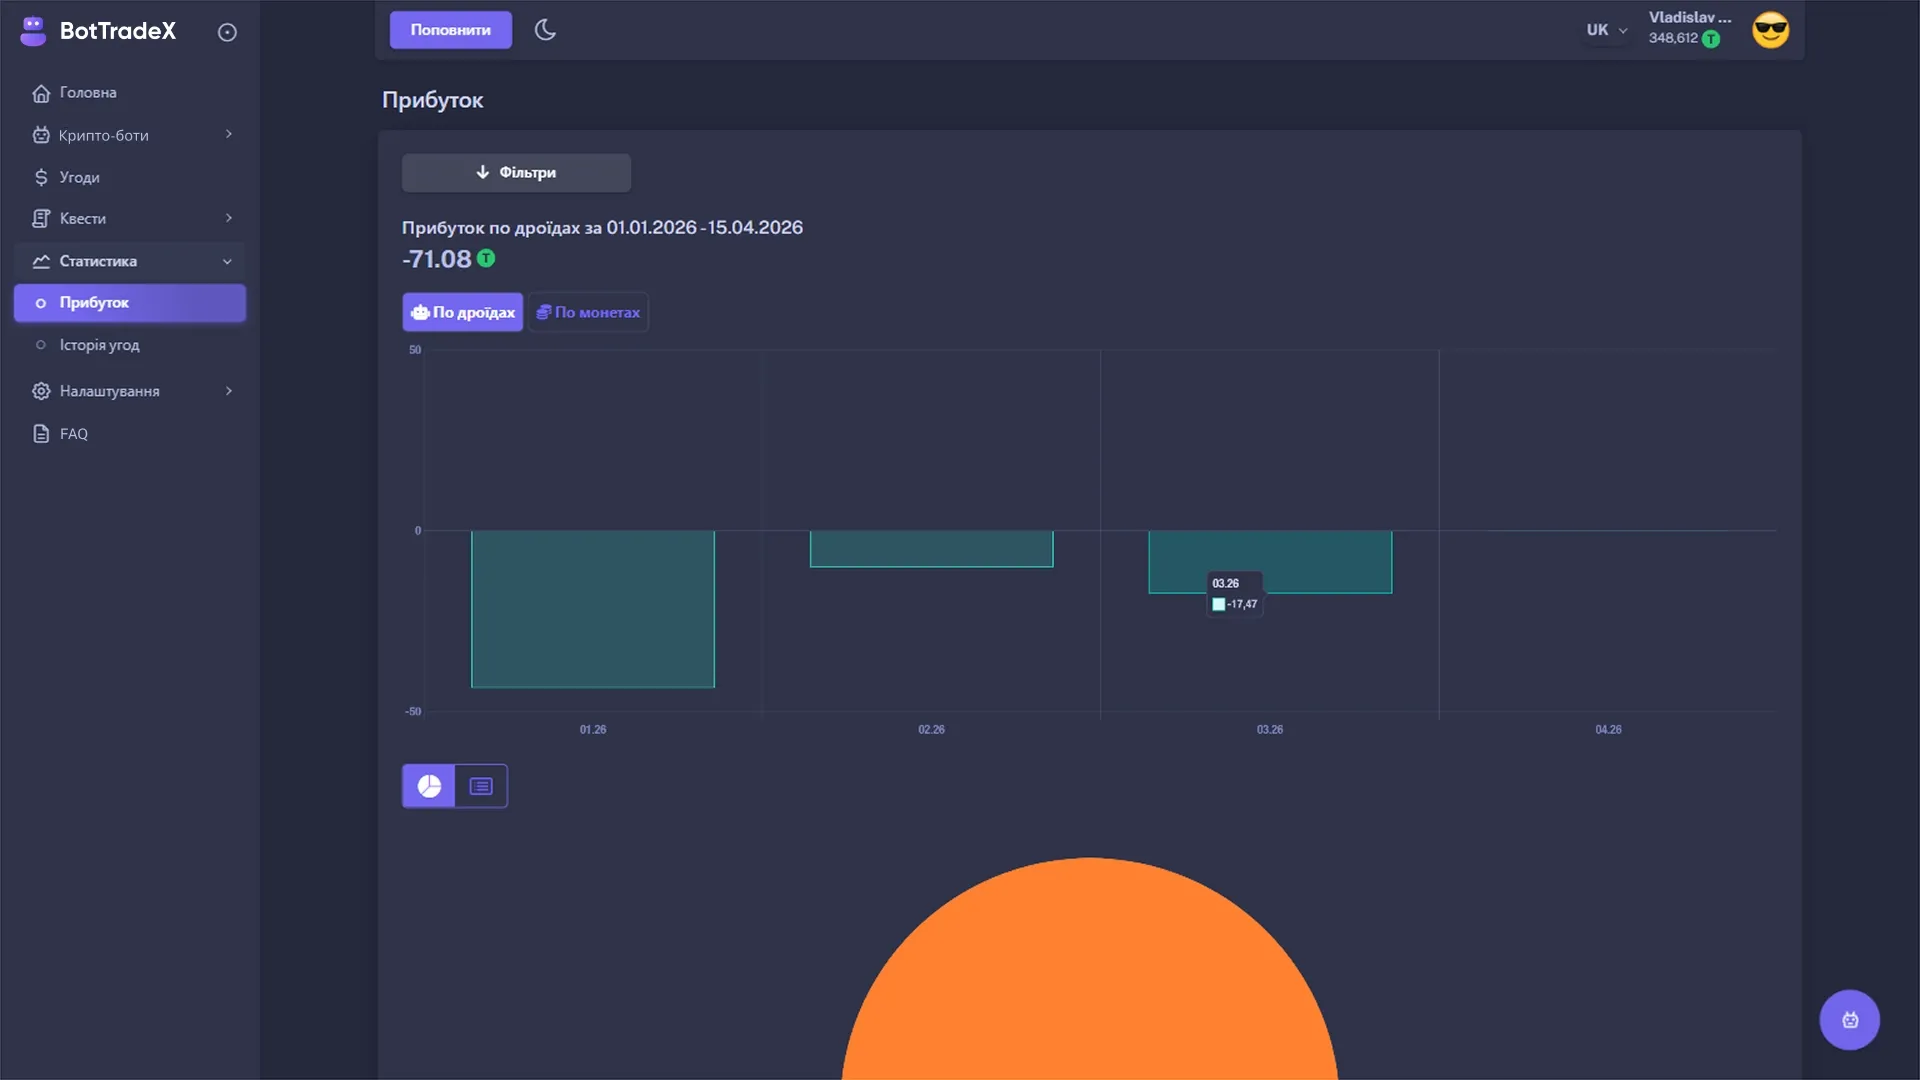Toggle dark mode with the moon icon
This screenshot has height=1080, width=1920.
click(x=545, y=29)
